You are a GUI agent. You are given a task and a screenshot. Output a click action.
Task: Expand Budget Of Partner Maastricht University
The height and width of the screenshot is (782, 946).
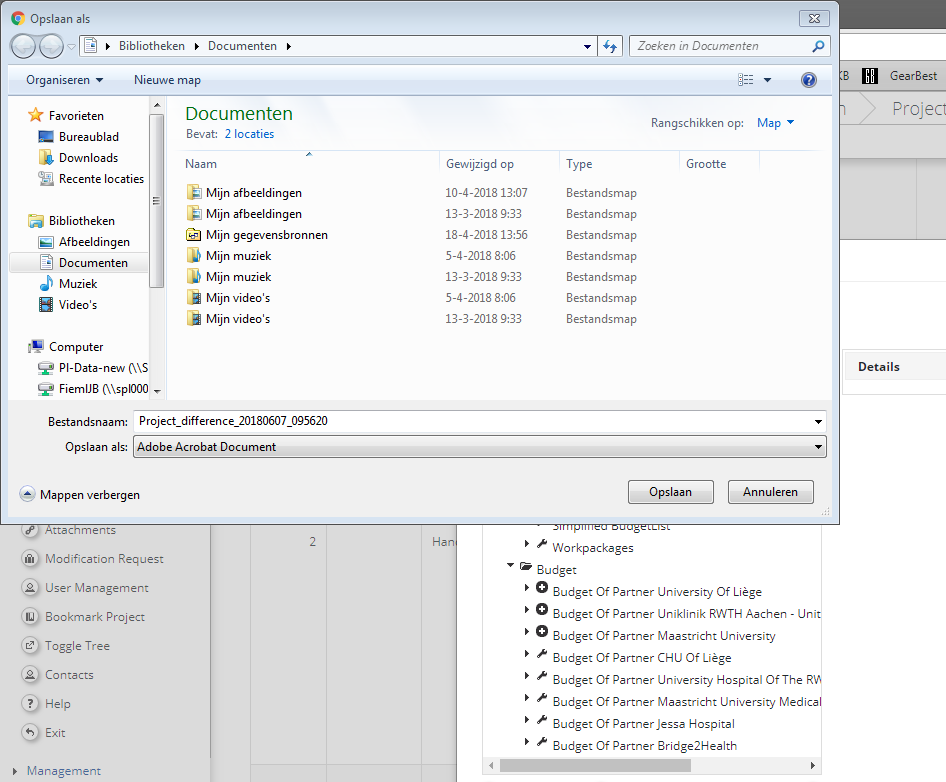(x=527, y=635)
